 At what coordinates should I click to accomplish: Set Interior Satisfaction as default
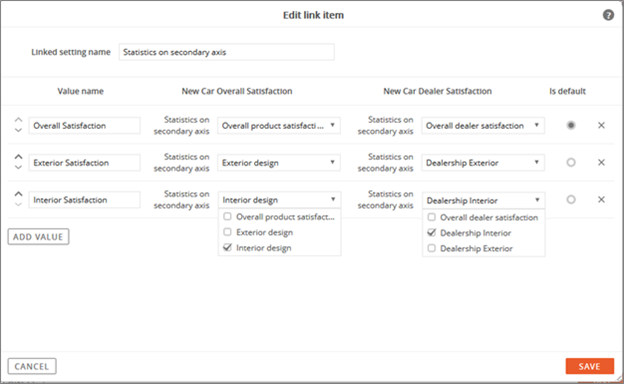tap(571, 199)
